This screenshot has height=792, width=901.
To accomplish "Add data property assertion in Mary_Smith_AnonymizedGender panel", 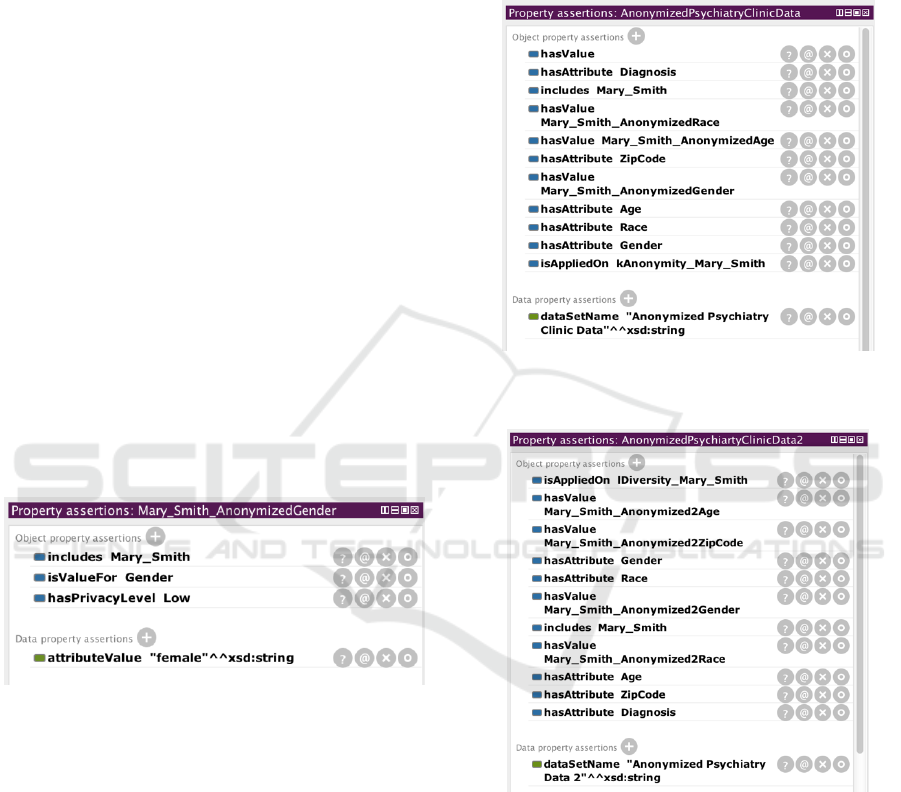I will pyautogui.click(x=146, y=637).
